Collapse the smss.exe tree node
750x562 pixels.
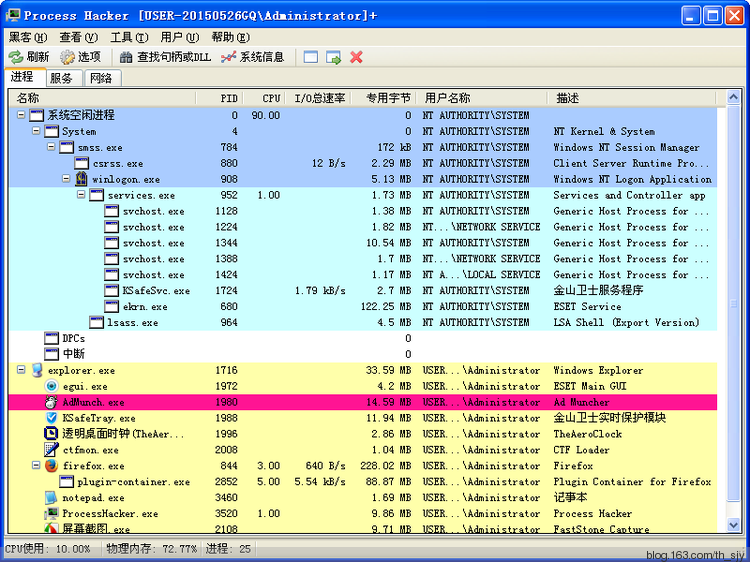[x=51, y=147]
